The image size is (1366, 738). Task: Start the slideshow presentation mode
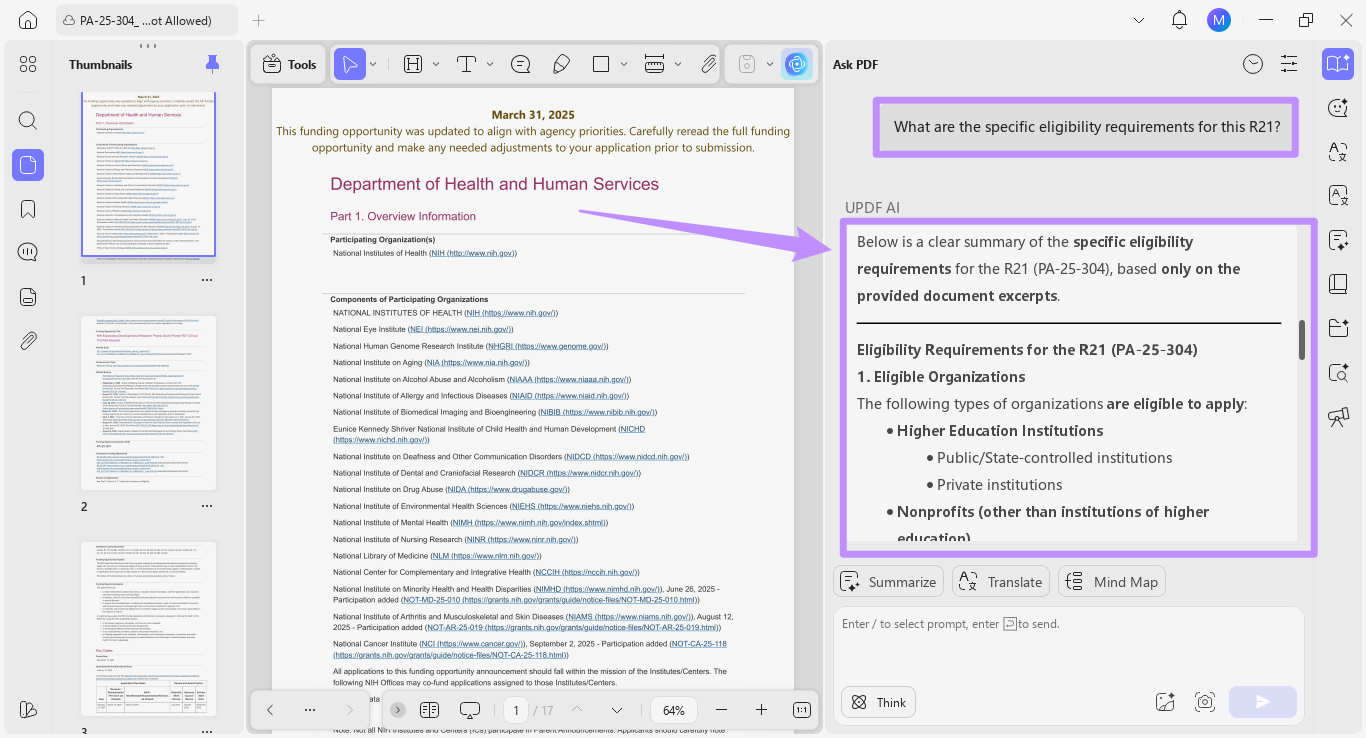470,710
